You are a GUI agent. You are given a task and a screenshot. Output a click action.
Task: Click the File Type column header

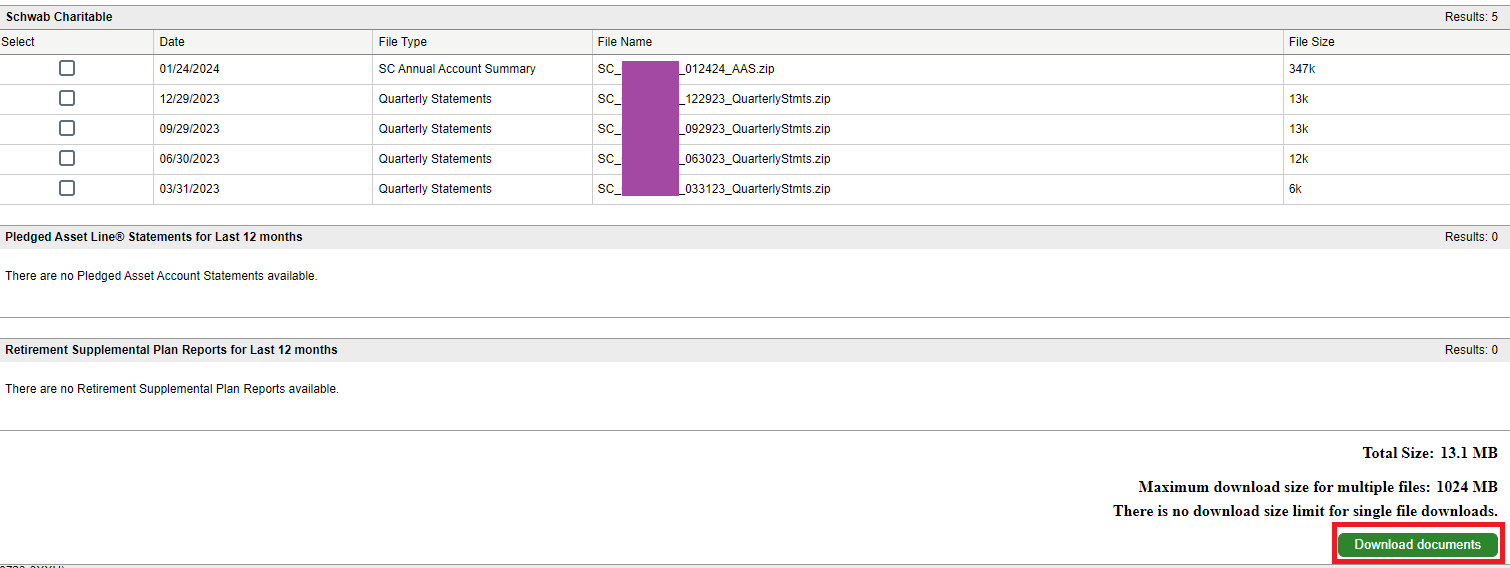click(402, 42)
